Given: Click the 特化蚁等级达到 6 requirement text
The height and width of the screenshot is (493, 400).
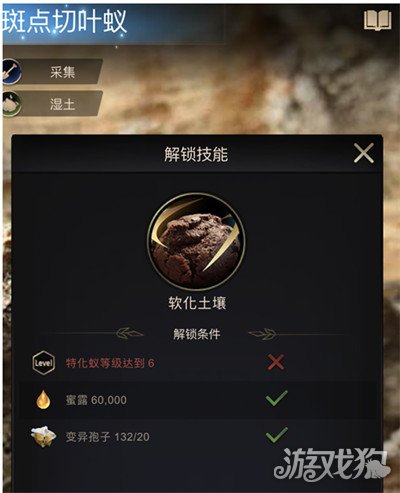Looking at the screenshot, I should 110,363.
